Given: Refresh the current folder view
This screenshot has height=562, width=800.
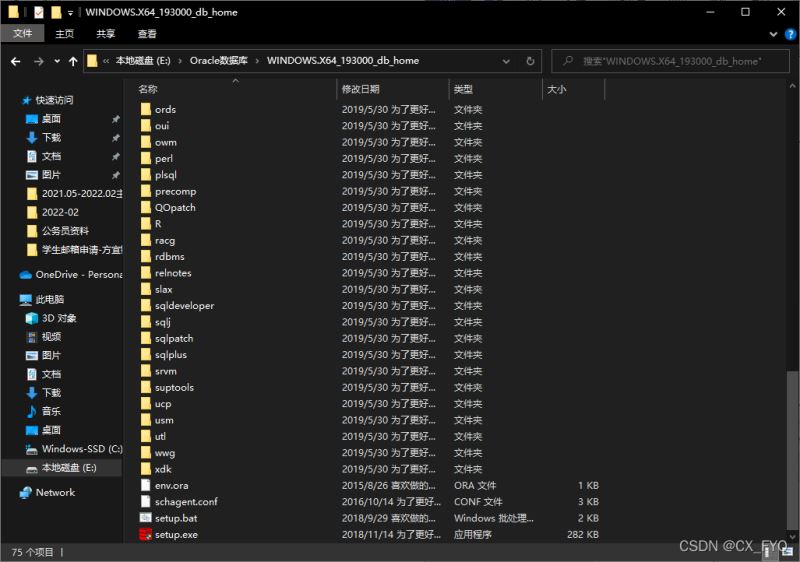Looking at the screenshot, I should tap(530, 61).
